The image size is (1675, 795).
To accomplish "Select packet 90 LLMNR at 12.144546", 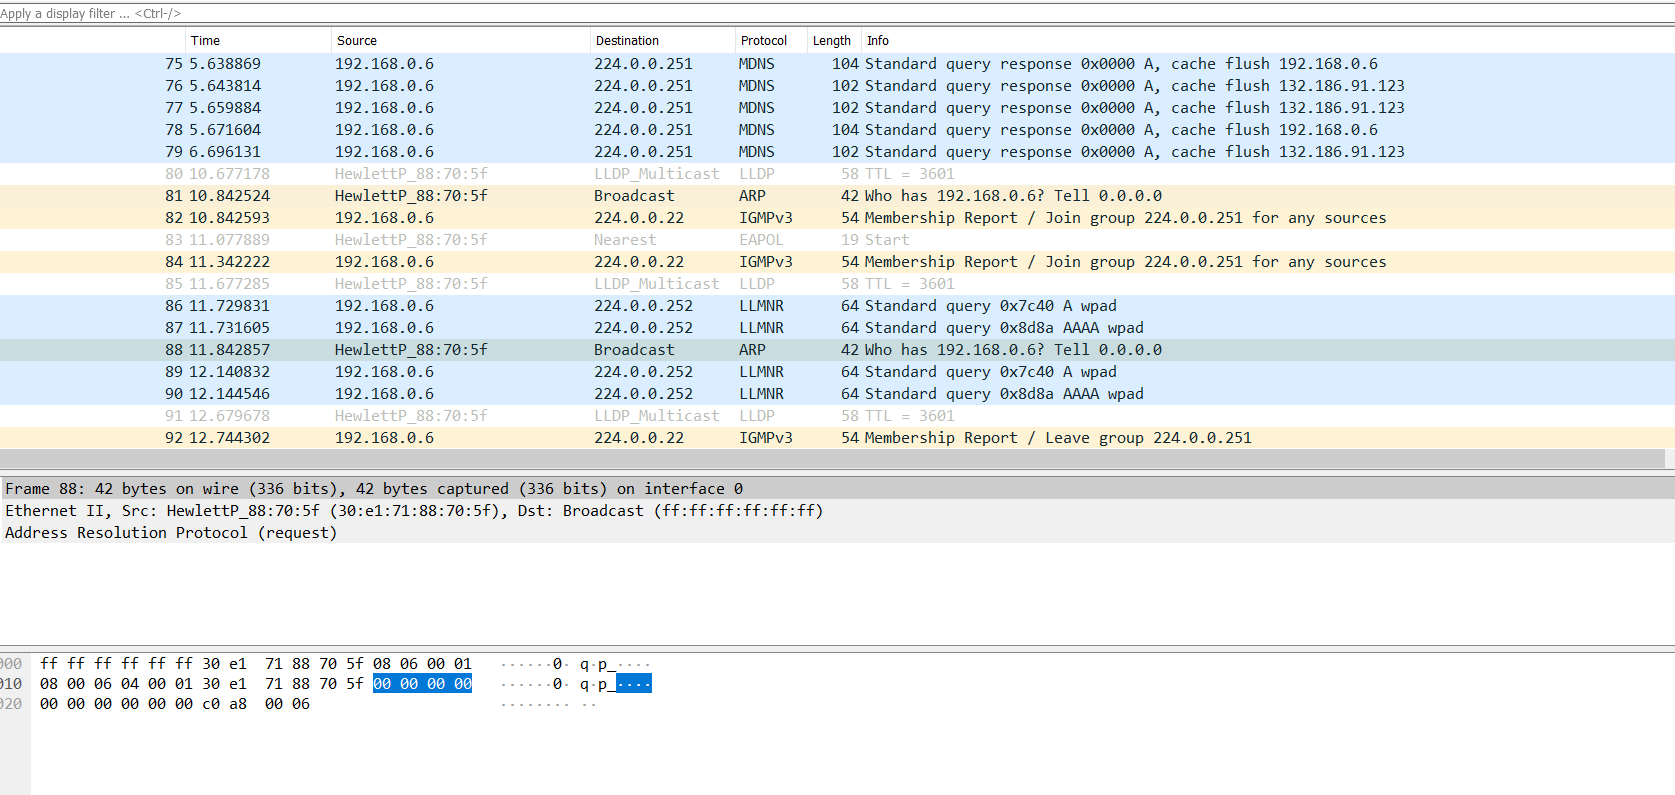I will pyautogui.click(x=837, y=394).
